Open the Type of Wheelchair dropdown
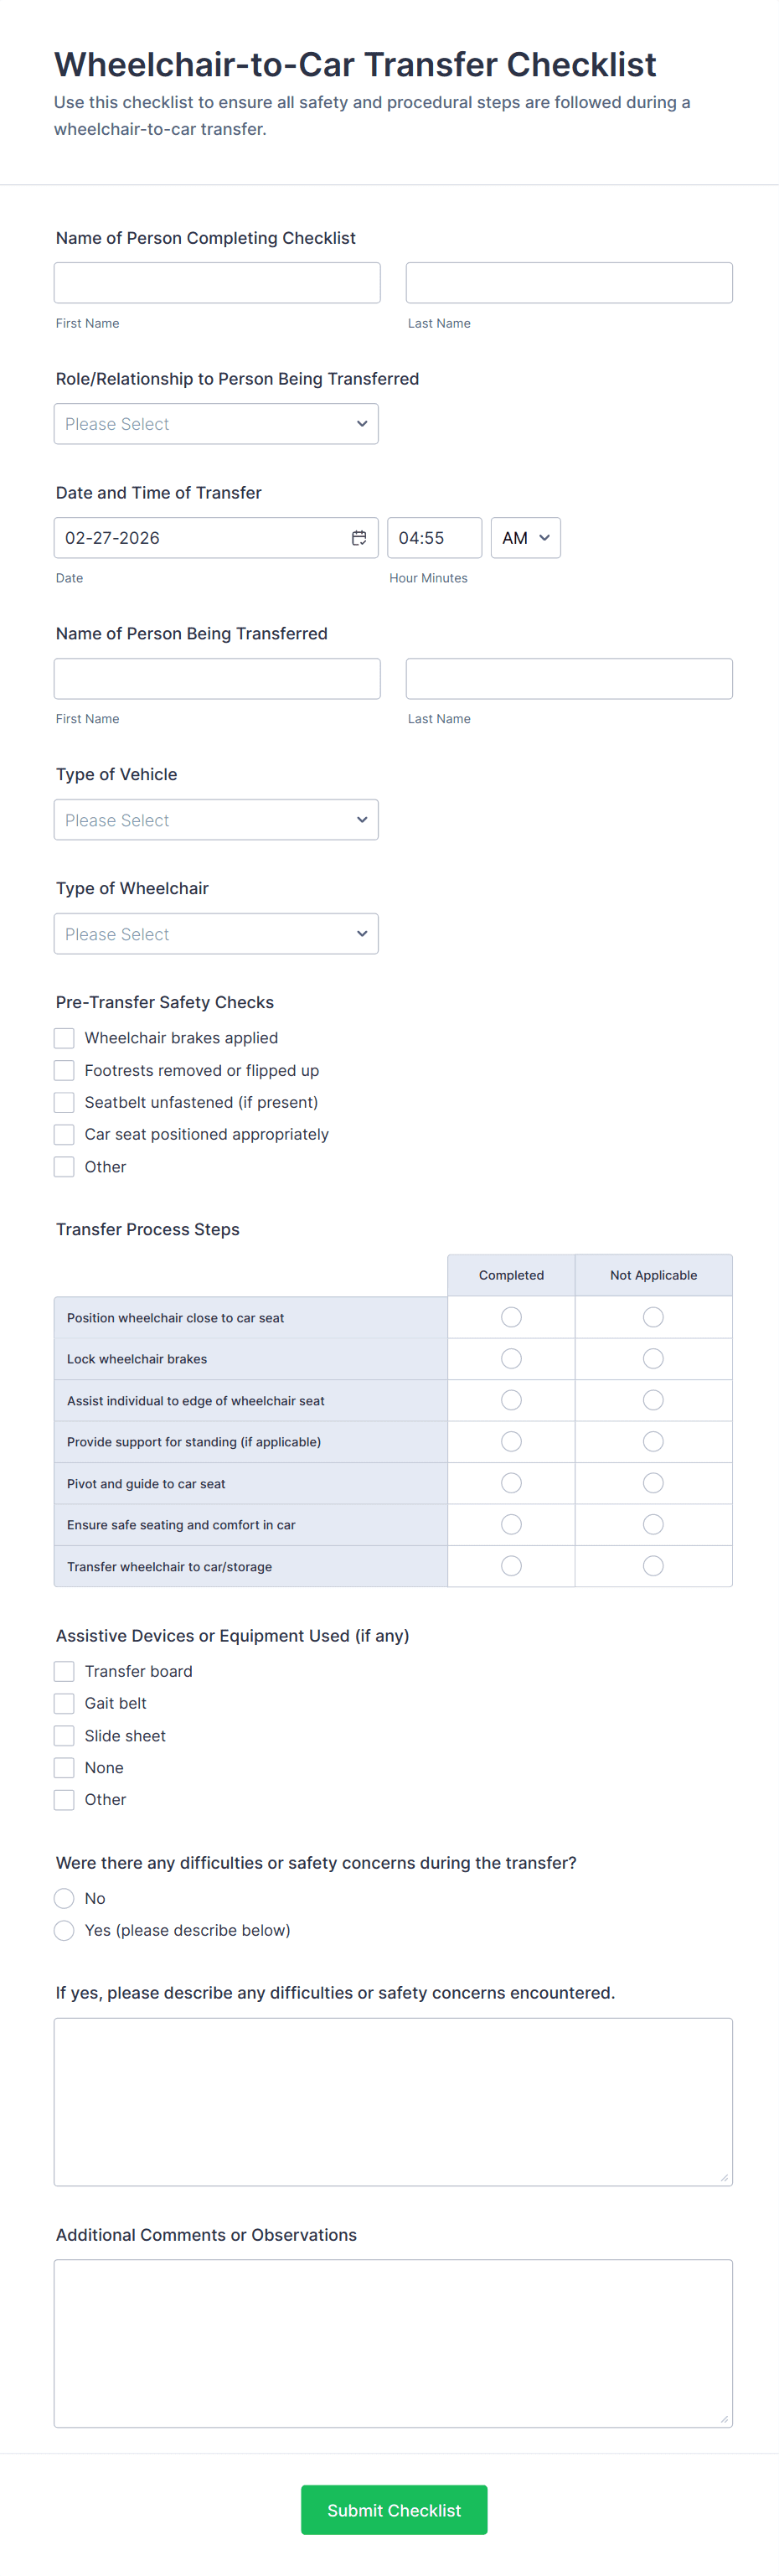 (x=216, y=934)
